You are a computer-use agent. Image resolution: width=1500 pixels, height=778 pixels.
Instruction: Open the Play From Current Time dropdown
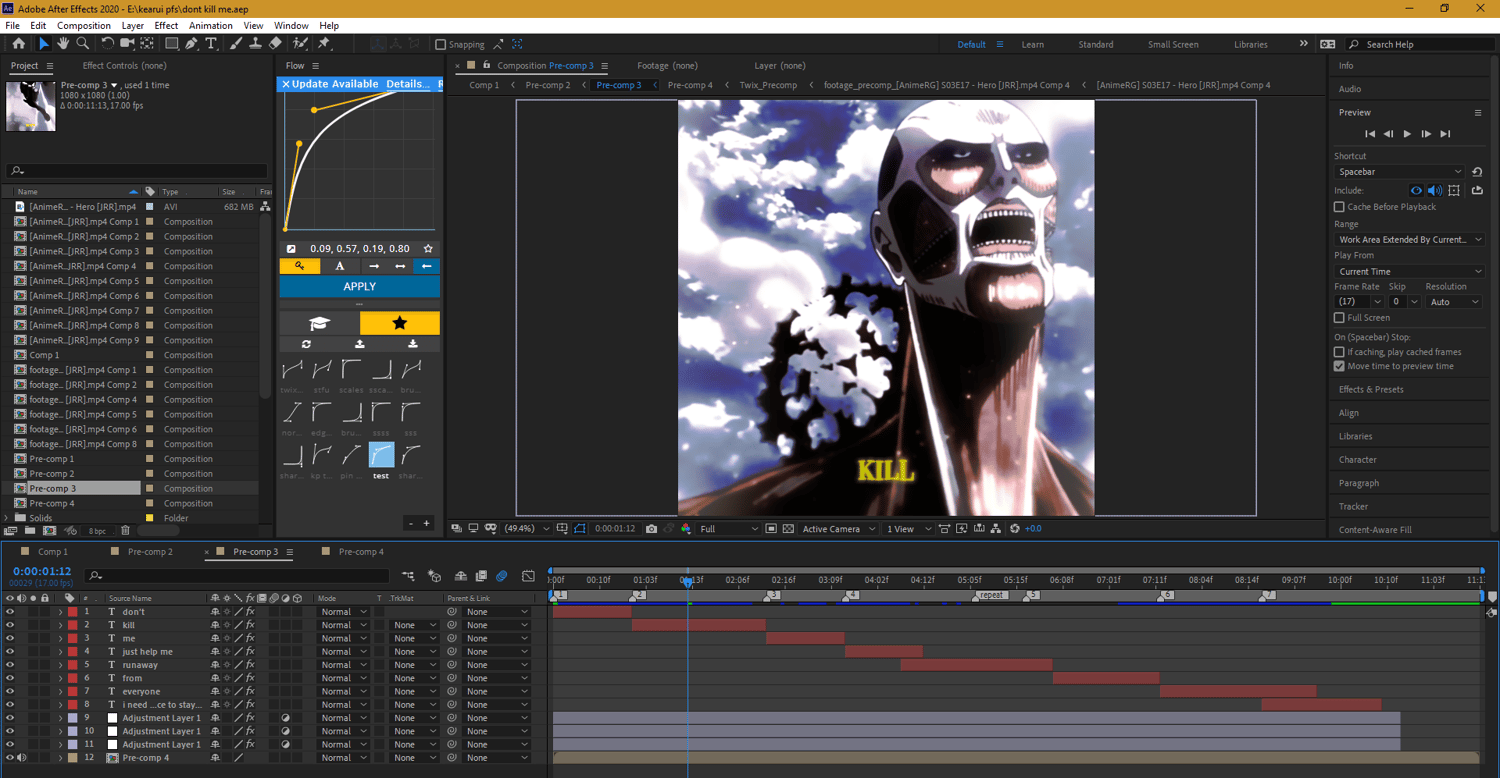[1409, 272]
